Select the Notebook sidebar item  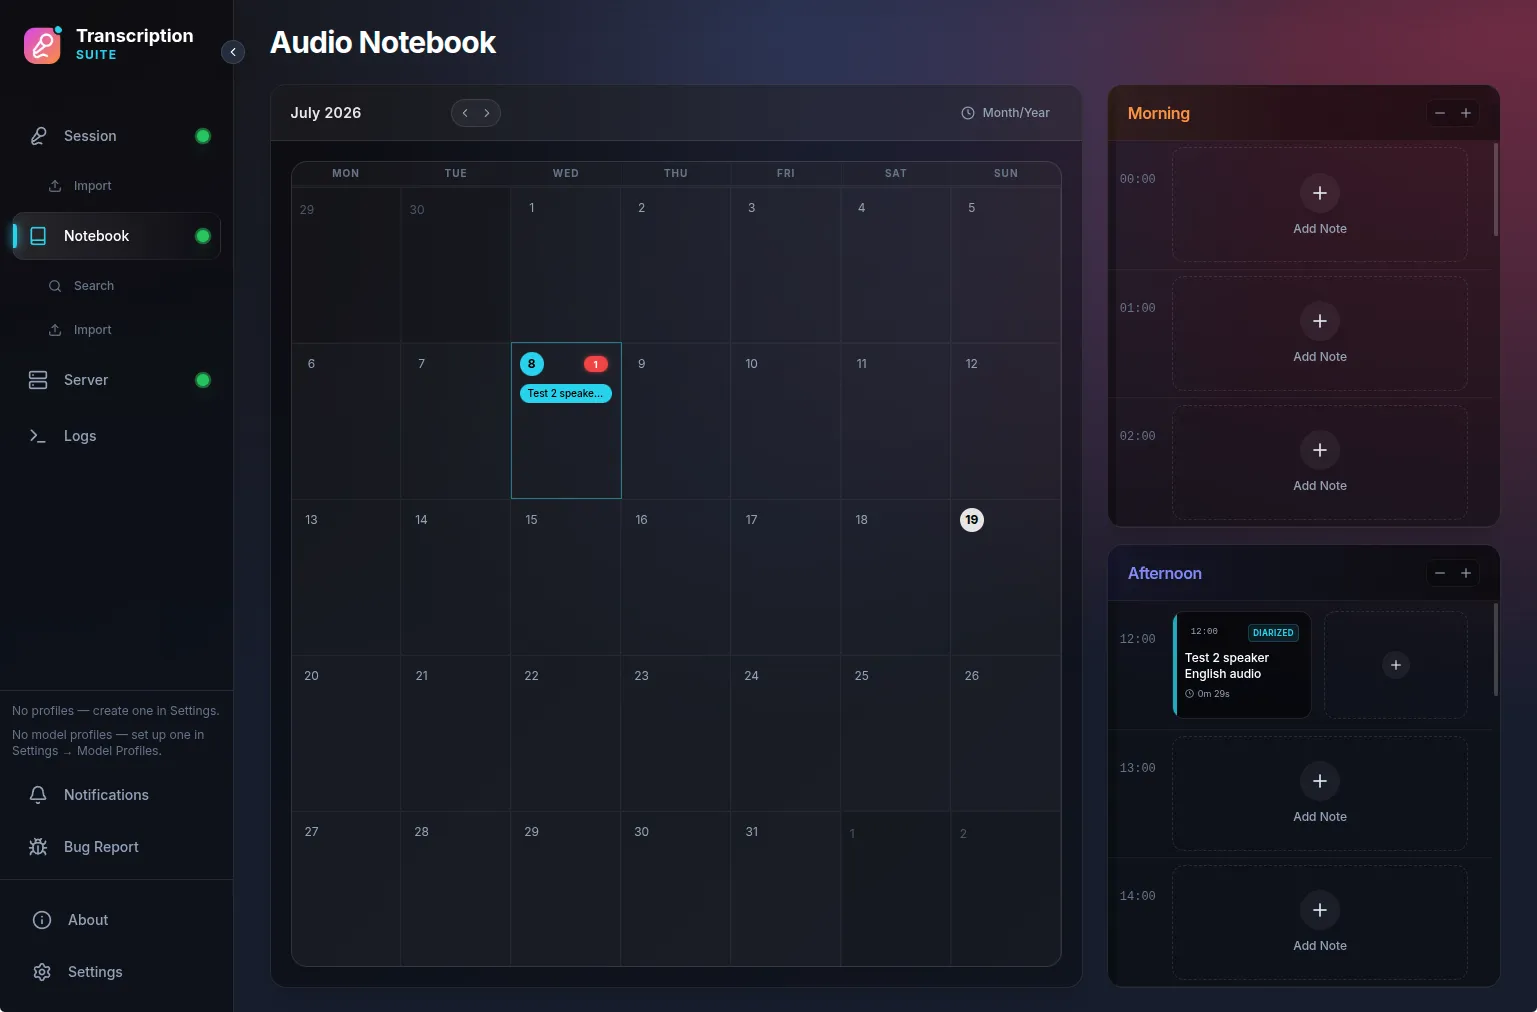pyautogui.click(x=116, y=236)
